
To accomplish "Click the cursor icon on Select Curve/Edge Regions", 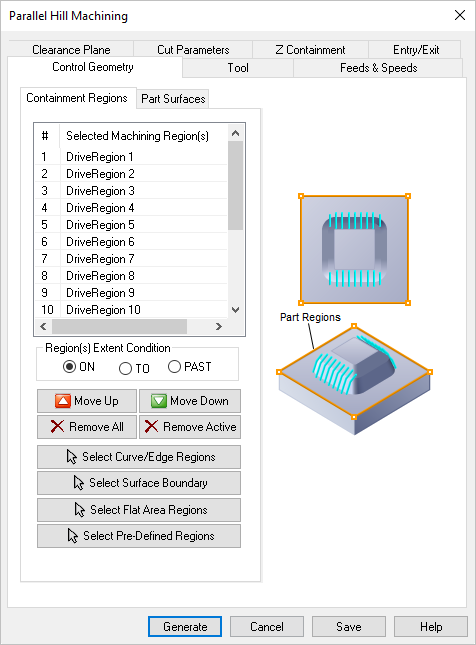I will pyautogui.click(x=72, y=457).
